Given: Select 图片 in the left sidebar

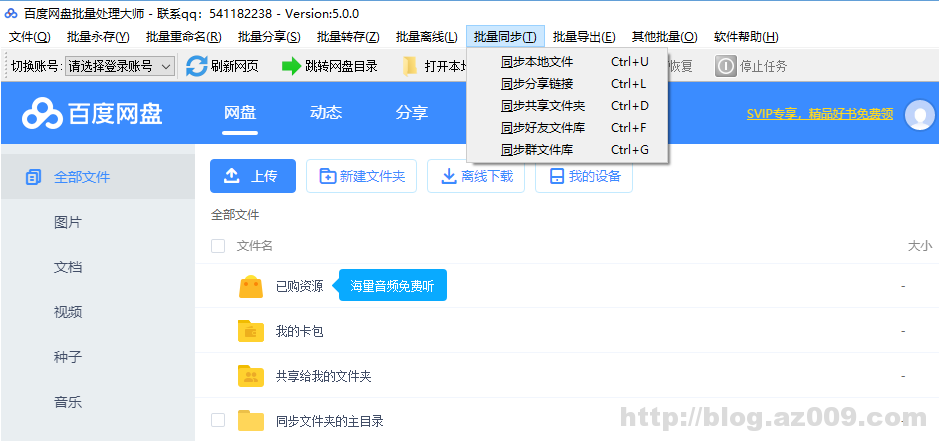Looking at the screenshot, I should [x=68, y=222].
